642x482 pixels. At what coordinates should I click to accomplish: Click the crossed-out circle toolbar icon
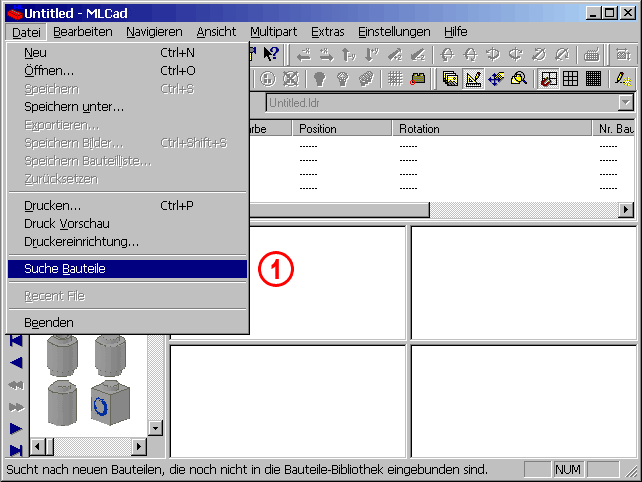coord(291,79)
